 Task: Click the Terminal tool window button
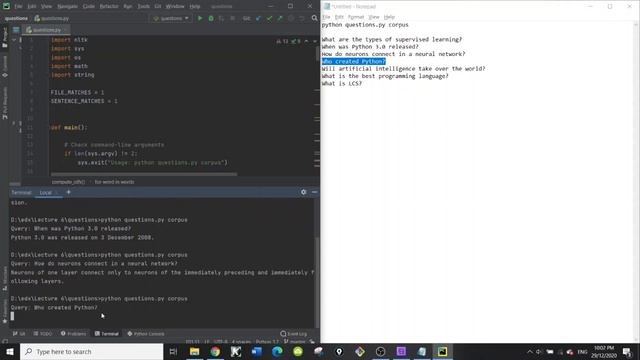[x=107, y=334]
